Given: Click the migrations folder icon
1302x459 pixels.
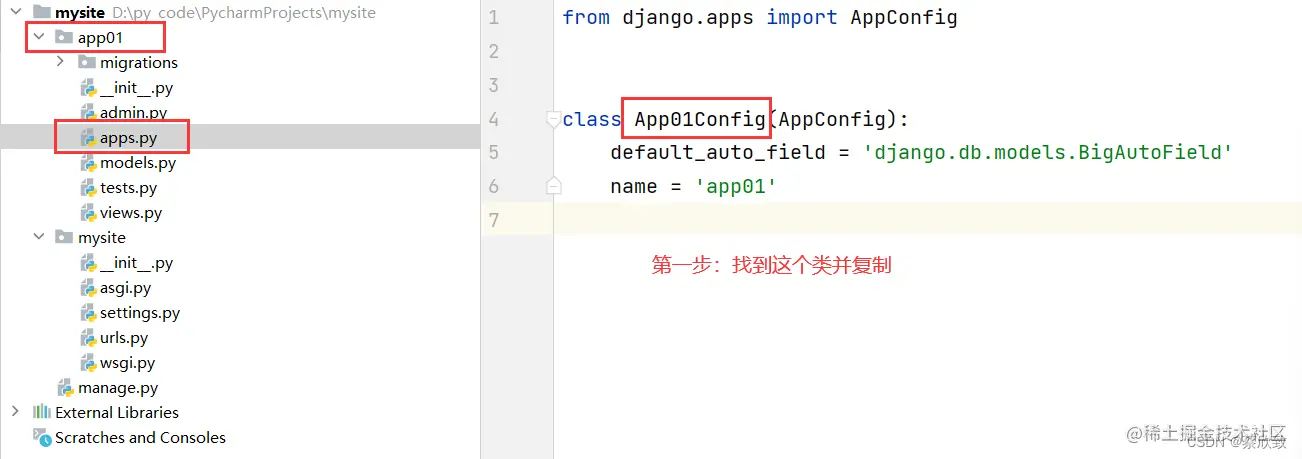Looking at the screenshot, I should [x=86, y=62].
